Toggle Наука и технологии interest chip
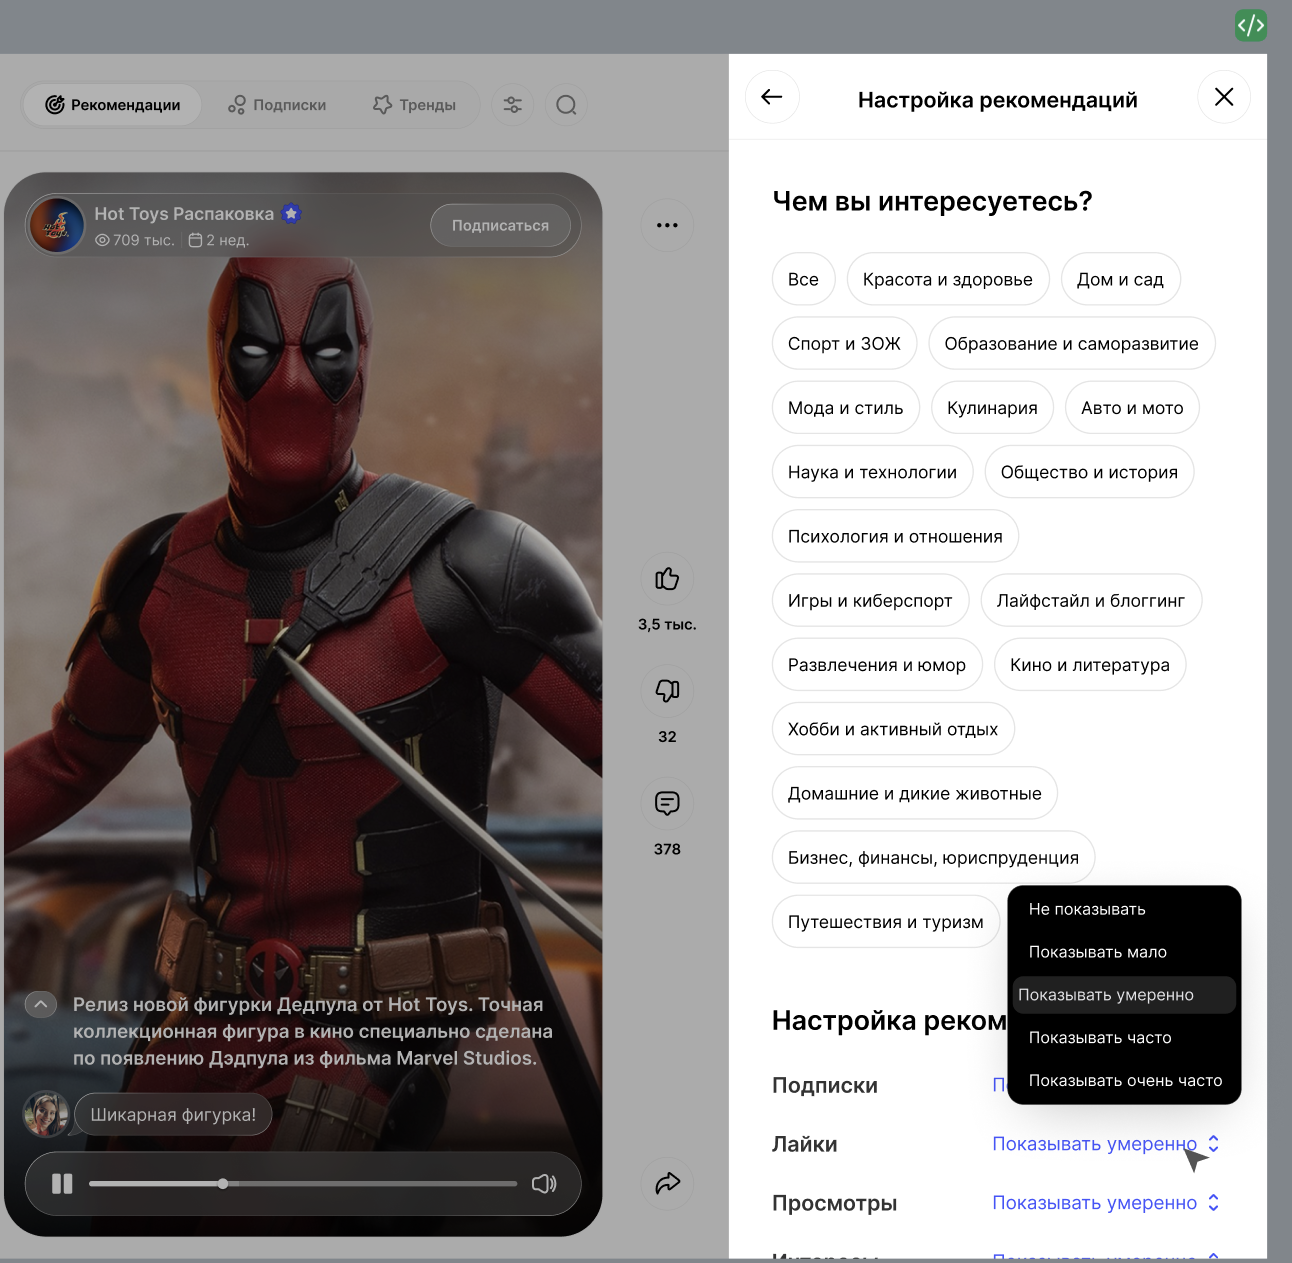The height and width of the screenshot is (1263, 1292). click(x=872, y=472)
